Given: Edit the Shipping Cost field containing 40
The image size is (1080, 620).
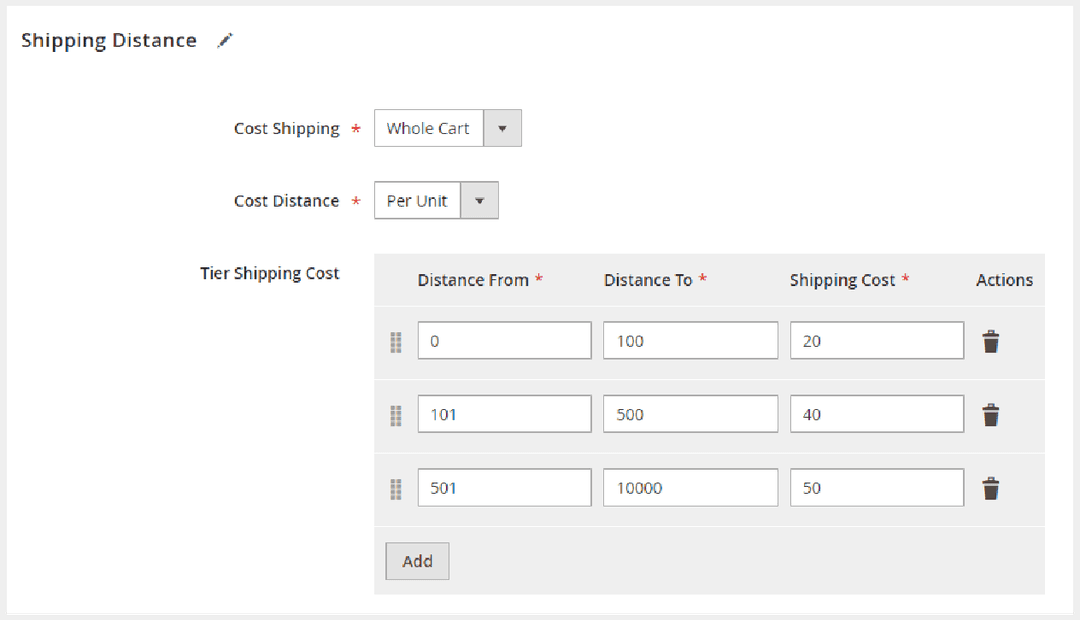Looking at the screenshot, I should (x=876, y=414).
